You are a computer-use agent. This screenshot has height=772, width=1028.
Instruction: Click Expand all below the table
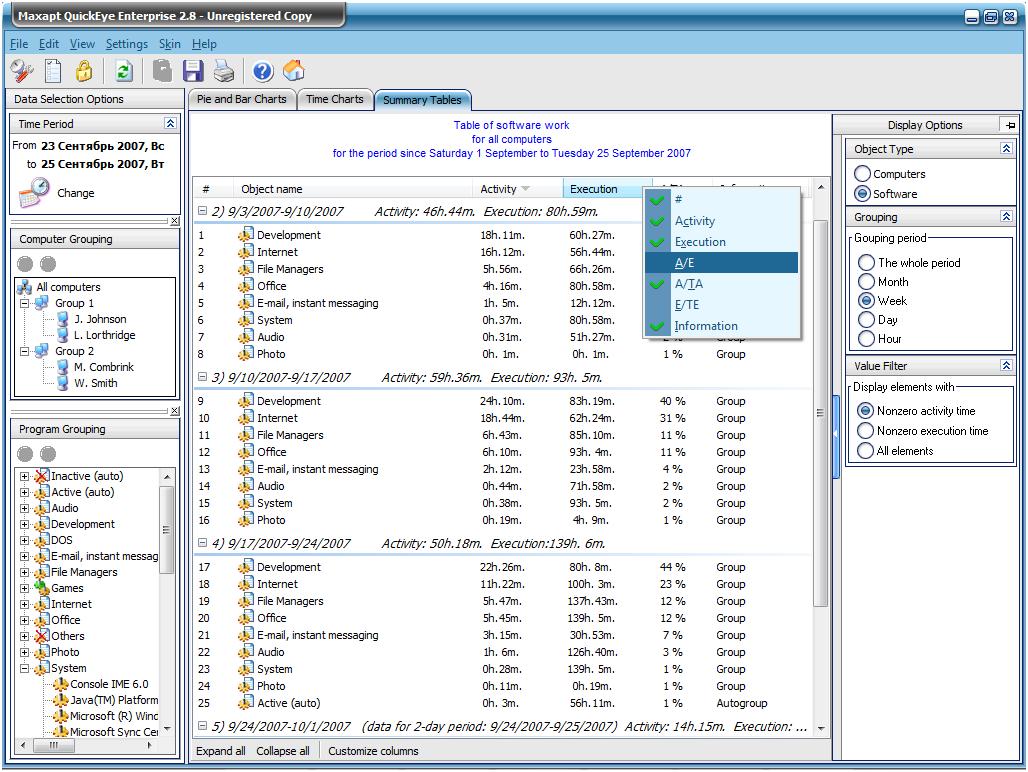220,751
